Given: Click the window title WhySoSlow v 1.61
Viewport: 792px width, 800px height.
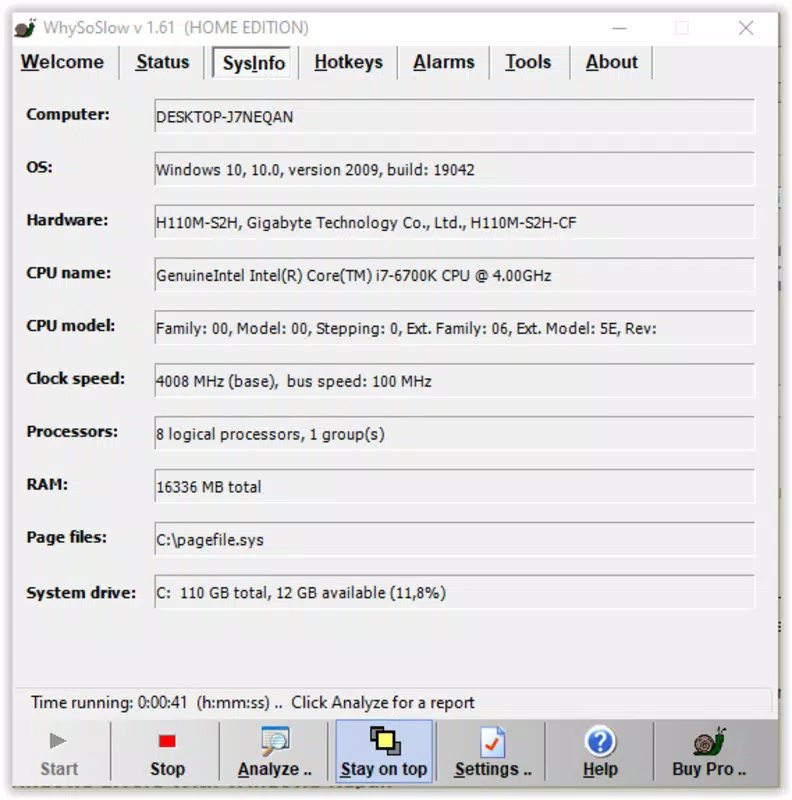Looking at the screenshot, I should pyautogui.click(x=176, y=28).
